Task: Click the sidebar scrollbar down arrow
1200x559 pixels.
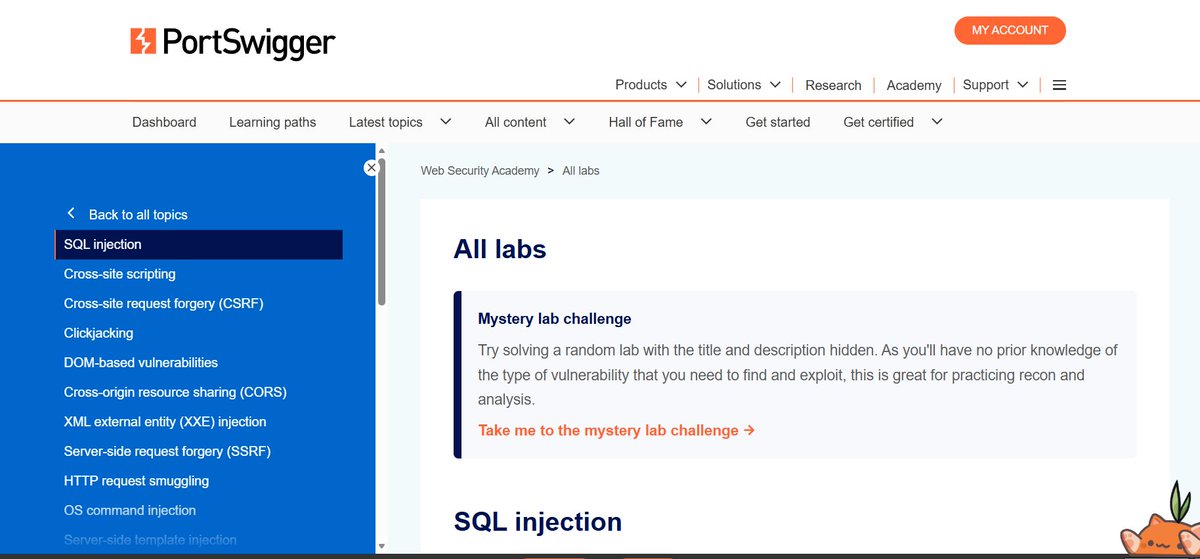Action: point(381,546)
